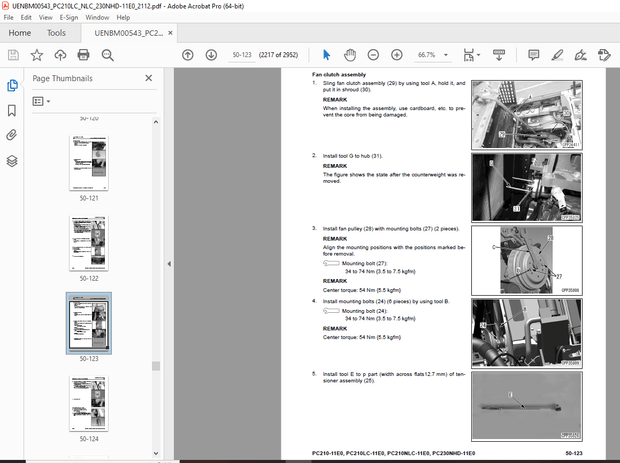The width and height of the screenshot is (620, 463).
Task: Click the Stamp tool icon
Action: click(x=604, y=55)
